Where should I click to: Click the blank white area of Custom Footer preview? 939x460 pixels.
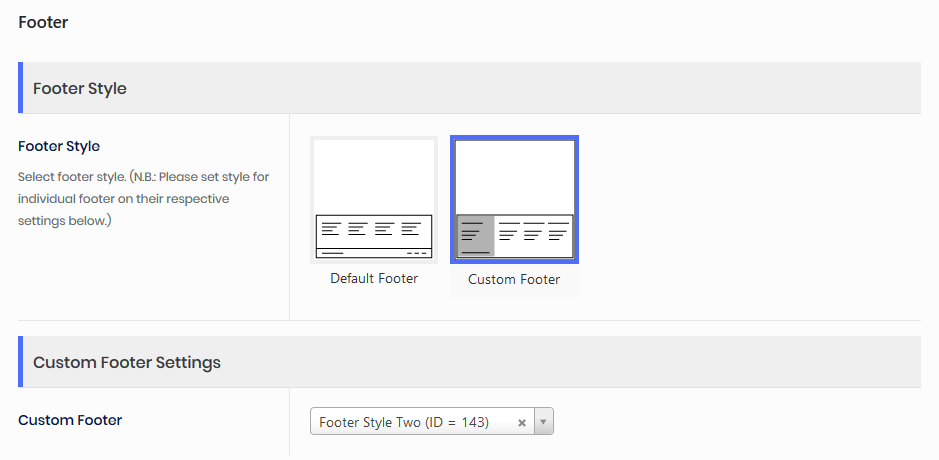514,176
